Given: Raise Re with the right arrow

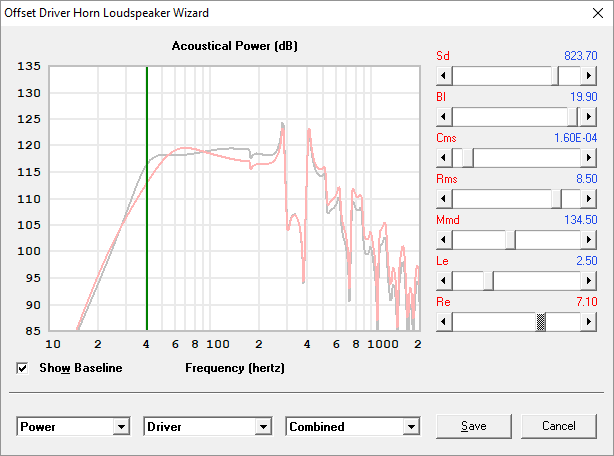Looking at the screenshot, I should (589, 322).
